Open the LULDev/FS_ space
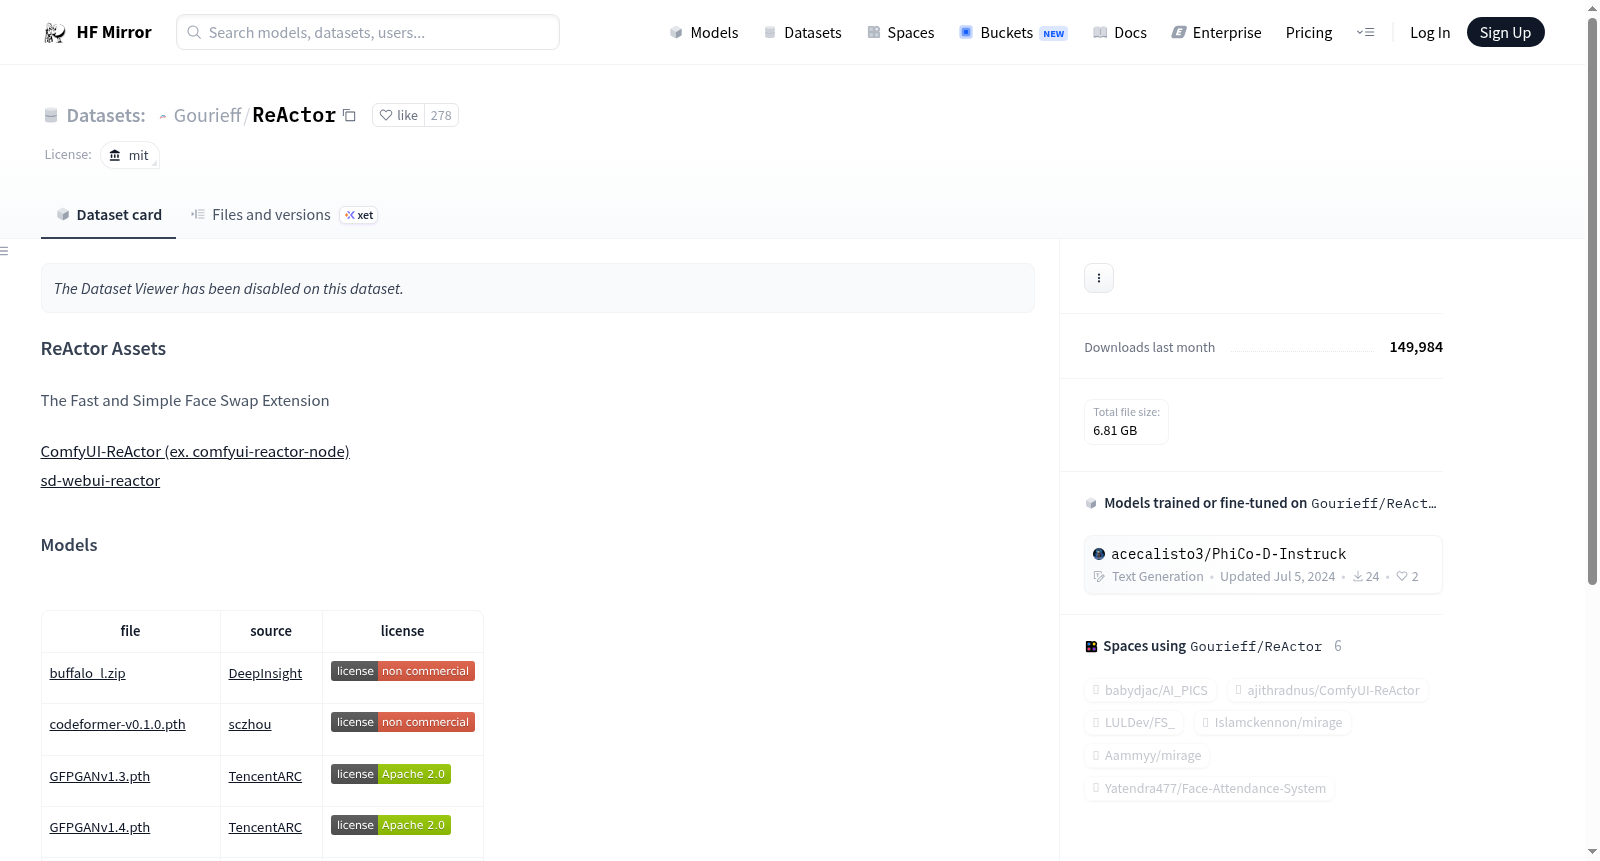 (1134, 722)
